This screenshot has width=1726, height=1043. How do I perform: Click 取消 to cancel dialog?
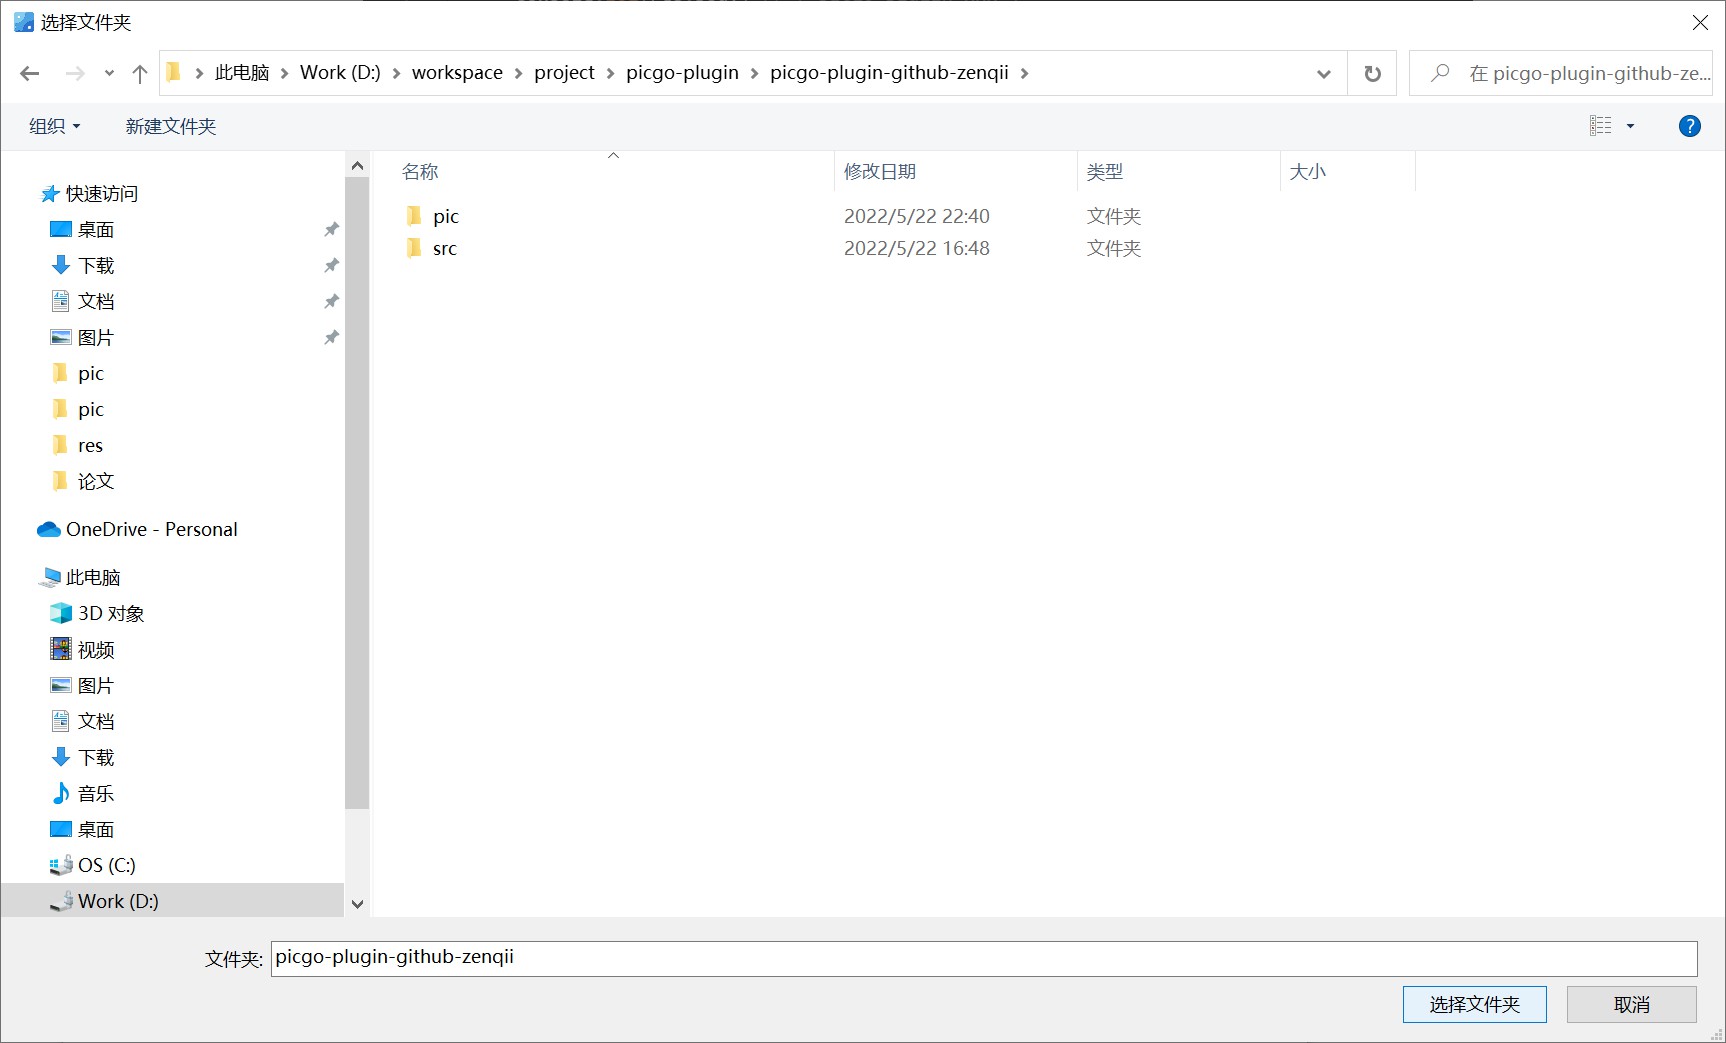click(x=1631, y=1004)
